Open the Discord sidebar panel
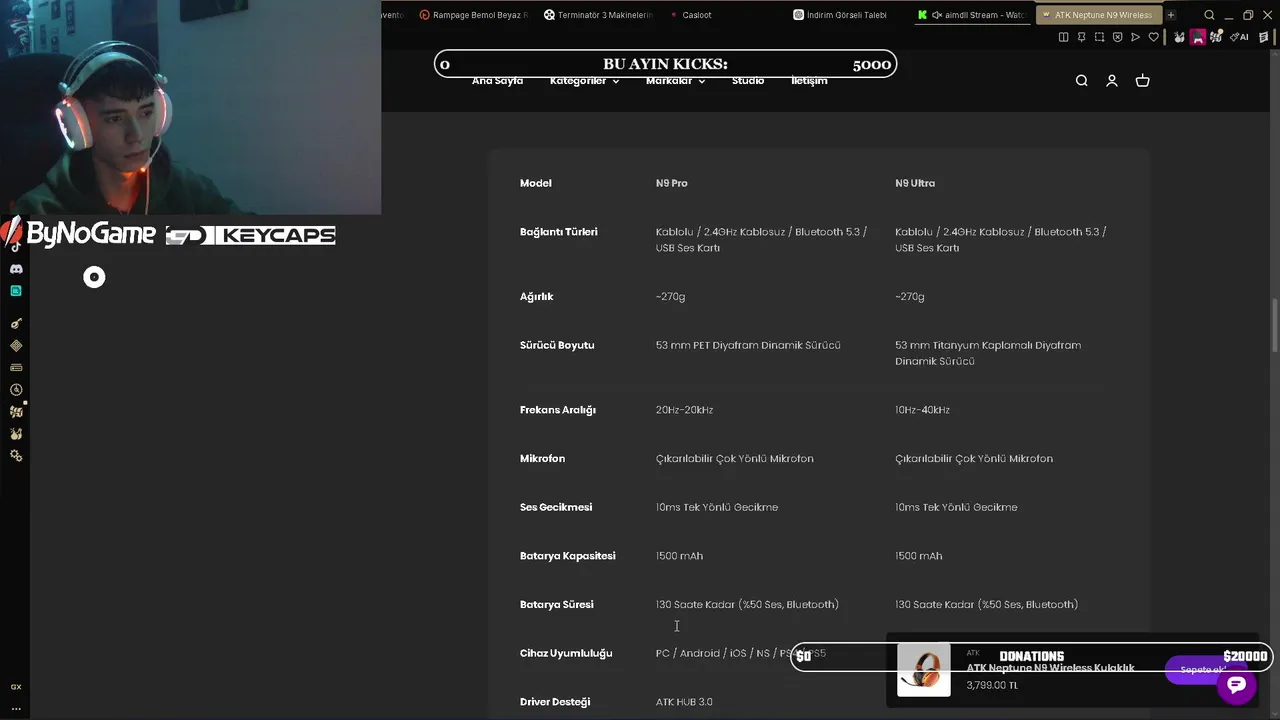The height and width of the screenshot is (720, 1280). (16, 269)
